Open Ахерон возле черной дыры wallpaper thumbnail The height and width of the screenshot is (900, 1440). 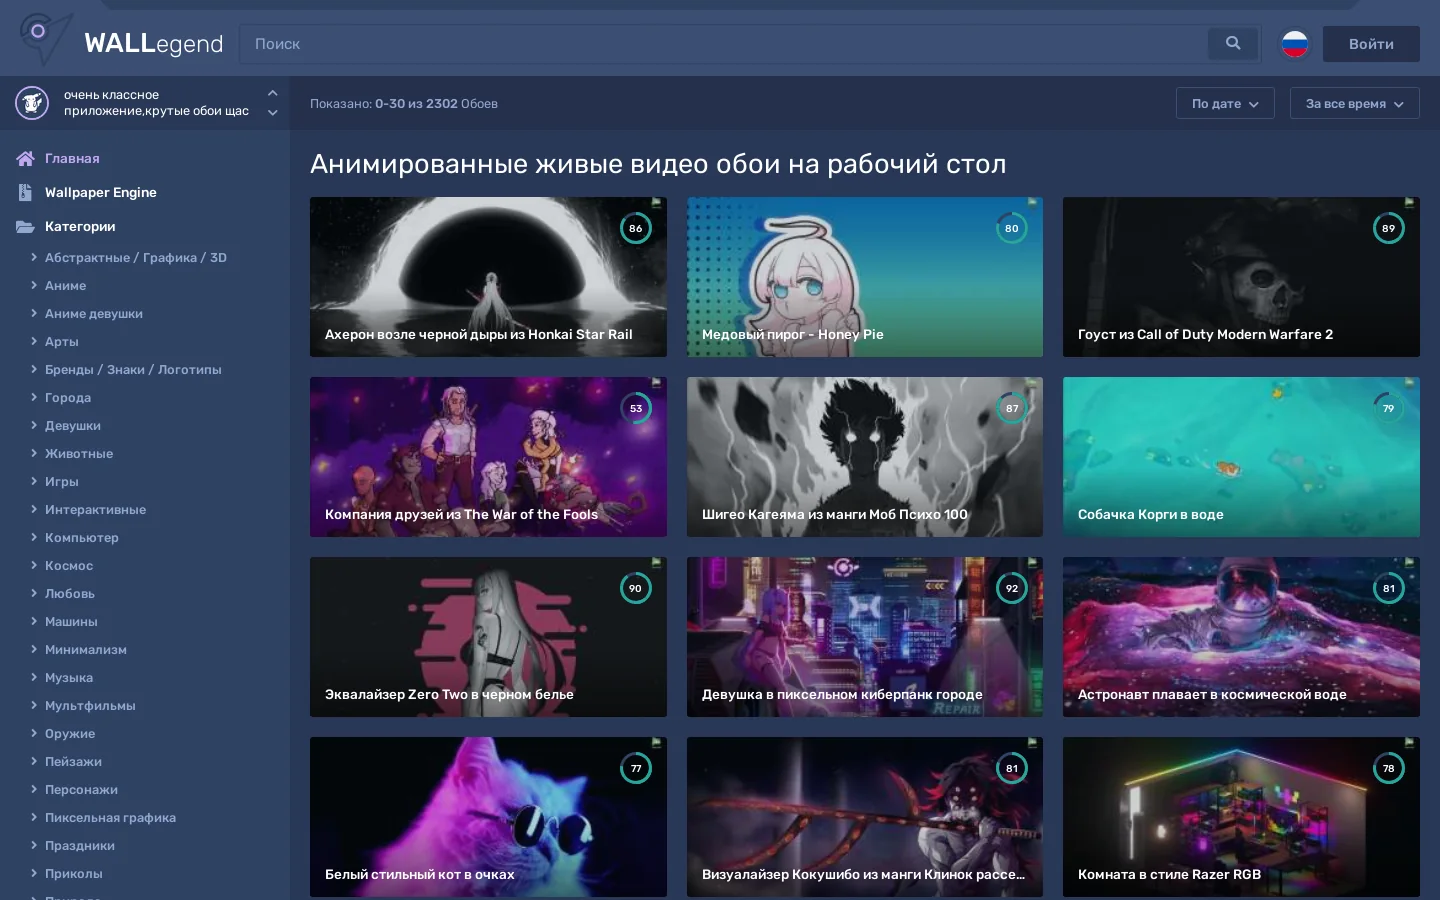point(488,277)
